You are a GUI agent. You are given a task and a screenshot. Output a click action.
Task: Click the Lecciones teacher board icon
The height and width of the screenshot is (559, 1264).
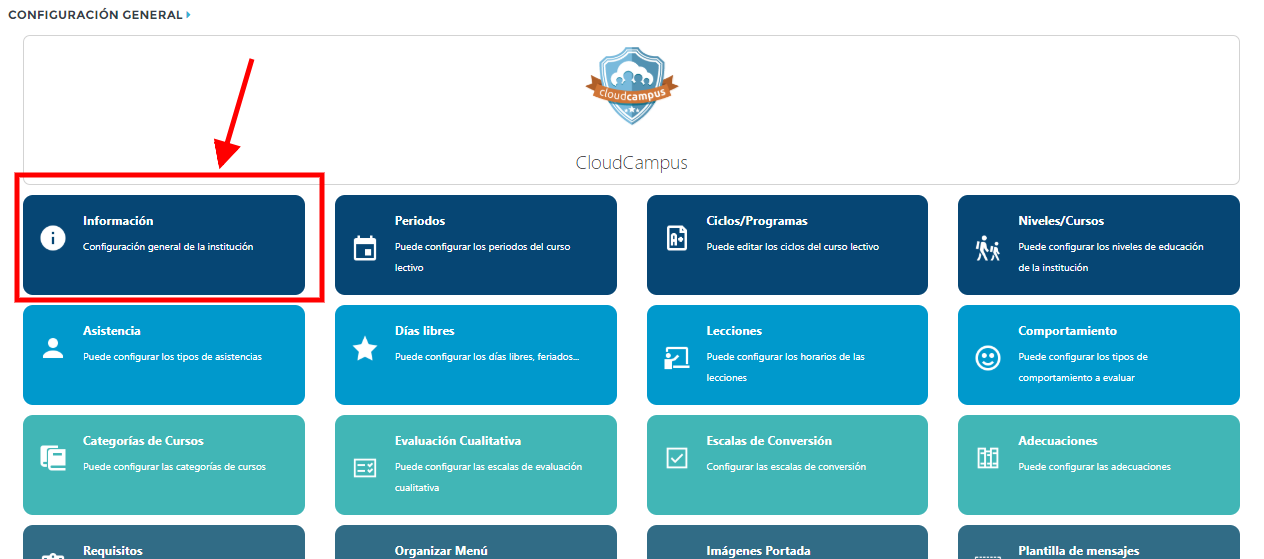coord(677,358)
